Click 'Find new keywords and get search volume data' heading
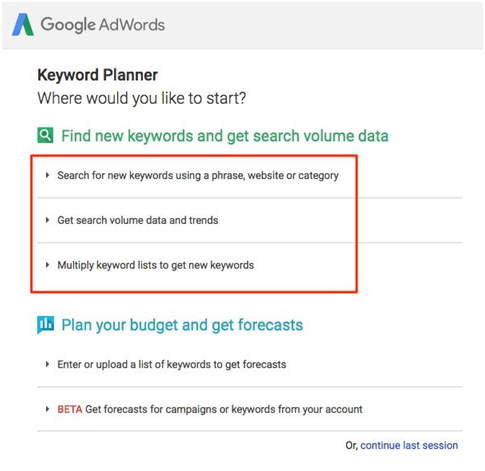 pos(225,136)
